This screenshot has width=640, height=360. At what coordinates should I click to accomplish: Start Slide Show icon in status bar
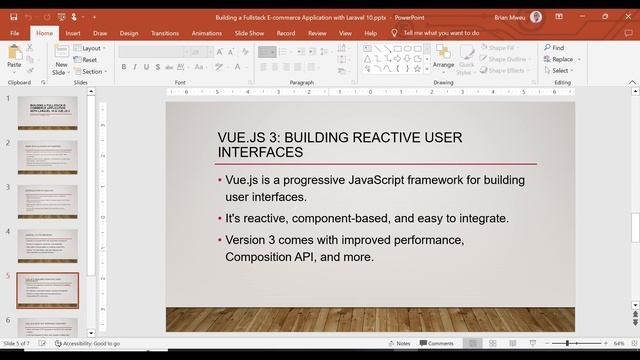[x=533, y=343]
